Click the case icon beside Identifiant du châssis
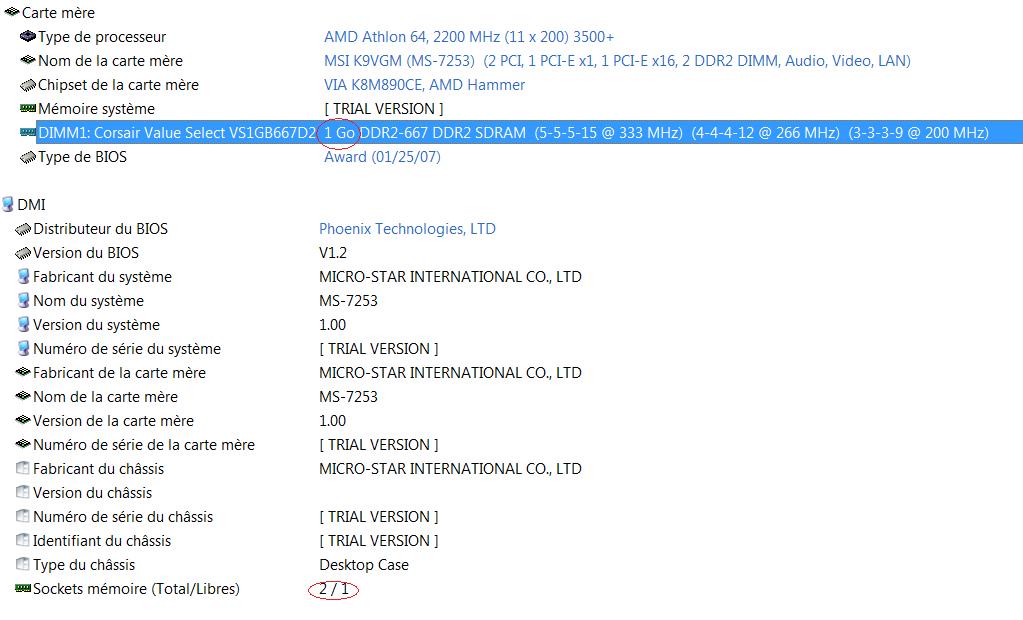The image size is (1023, 620). [23, 540]
